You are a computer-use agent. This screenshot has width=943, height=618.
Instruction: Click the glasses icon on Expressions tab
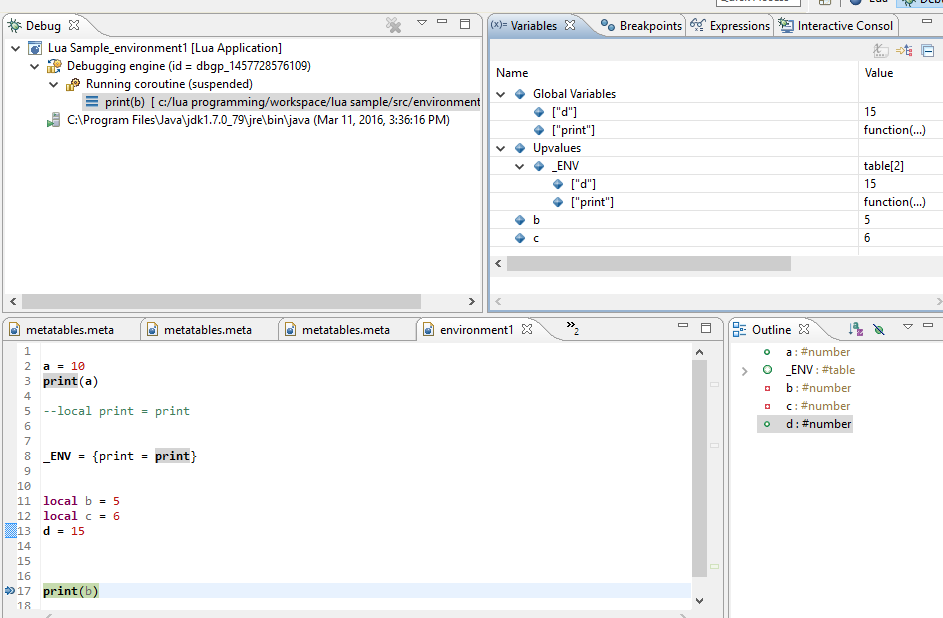click(698, 25)
